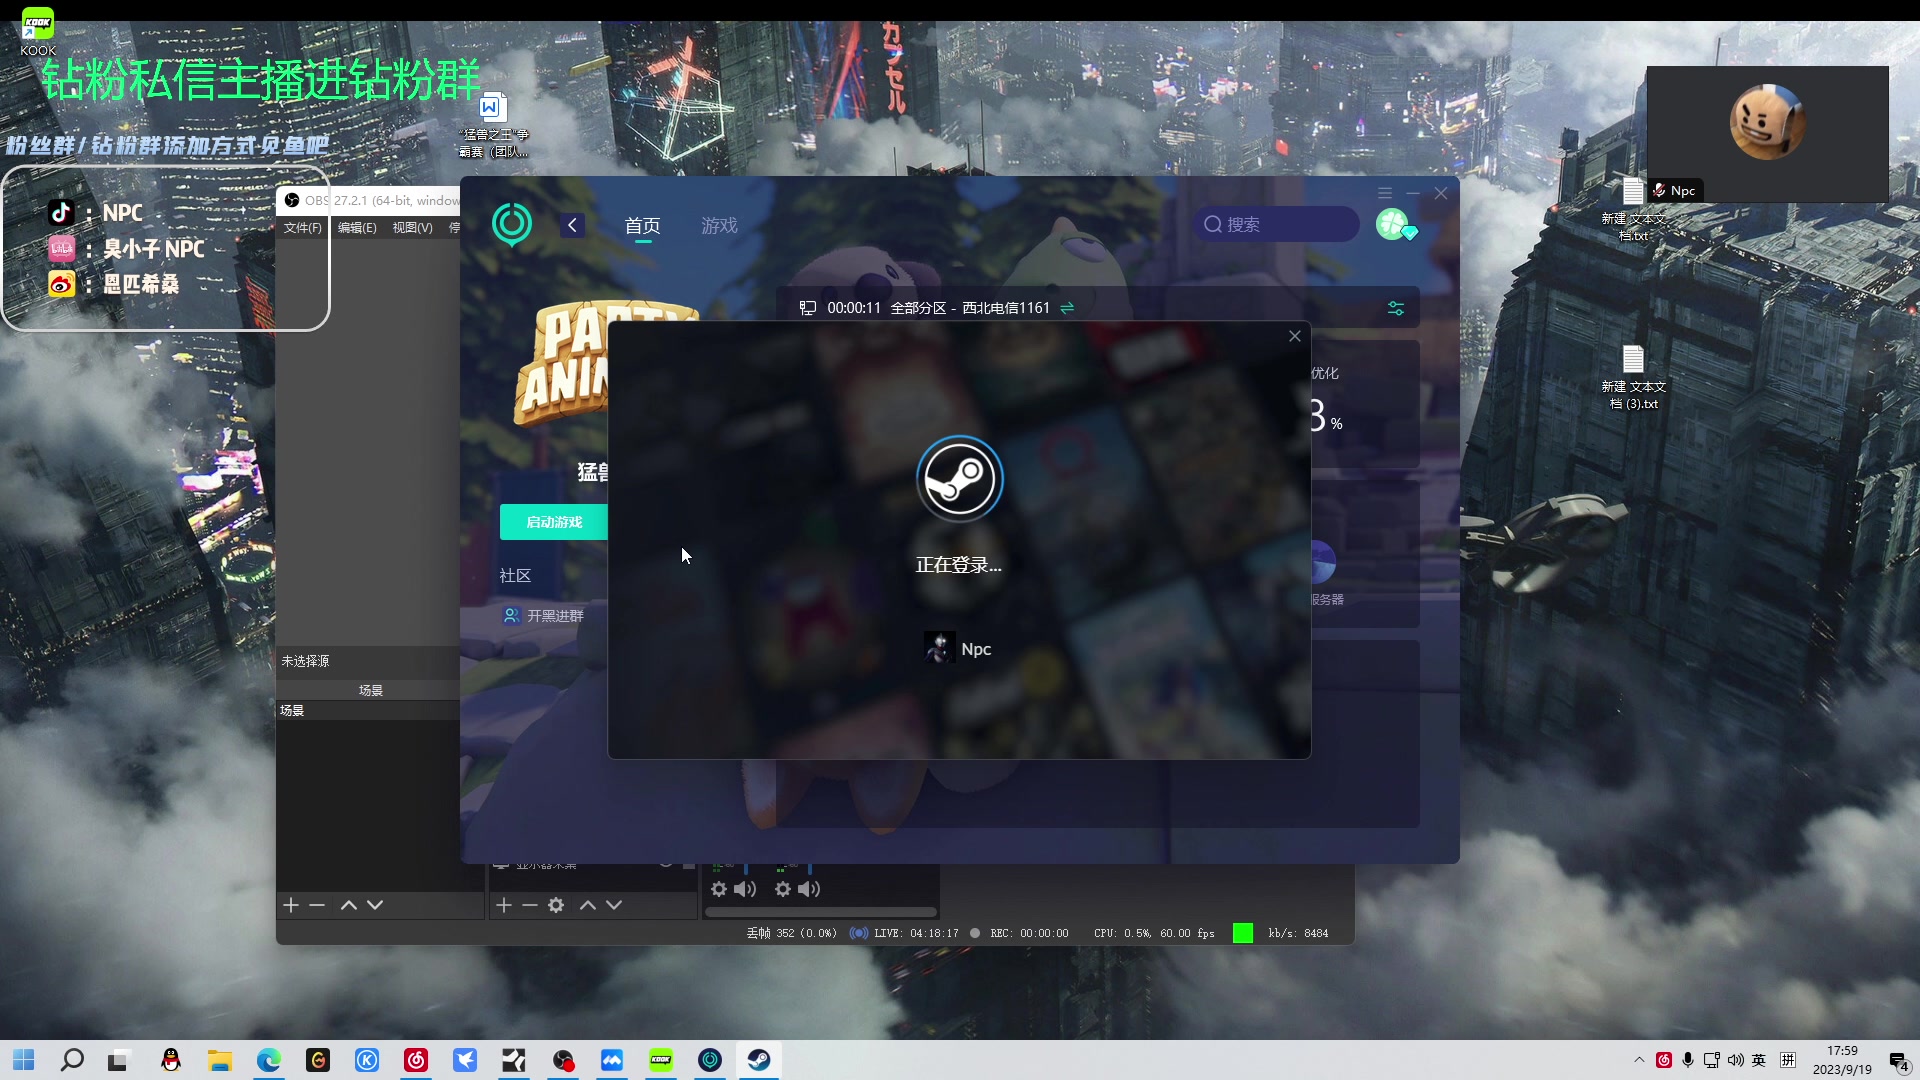Remove selected scene with minus icon
The image size is (1920, 1080).
(317, 905)
